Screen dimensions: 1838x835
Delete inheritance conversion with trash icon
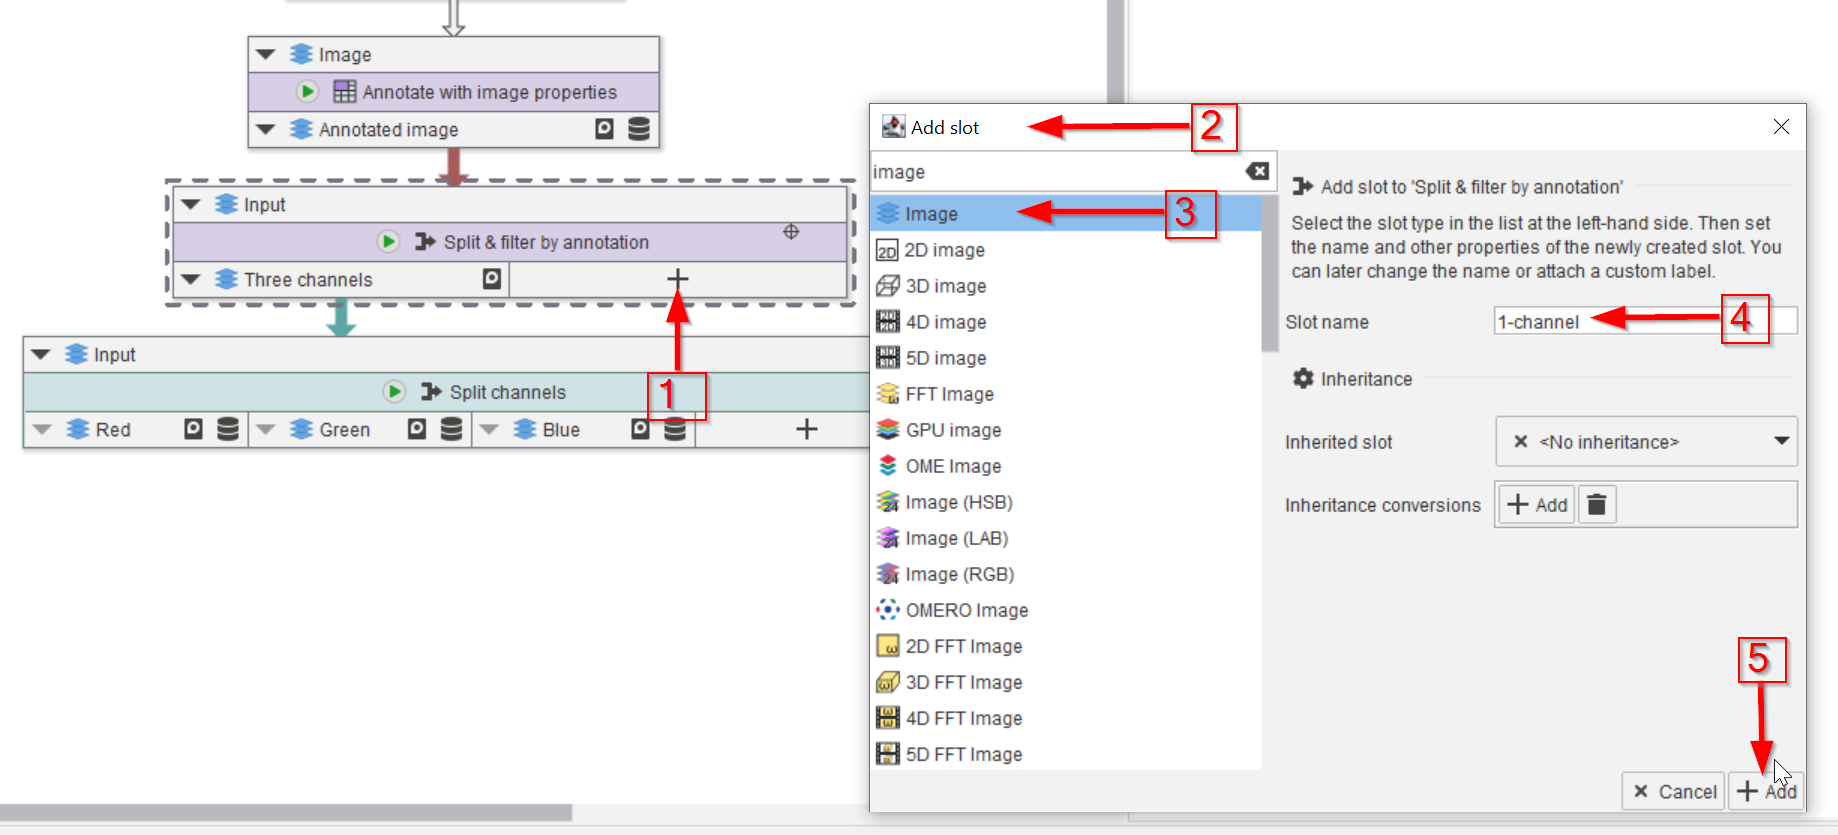[1597, 505]
